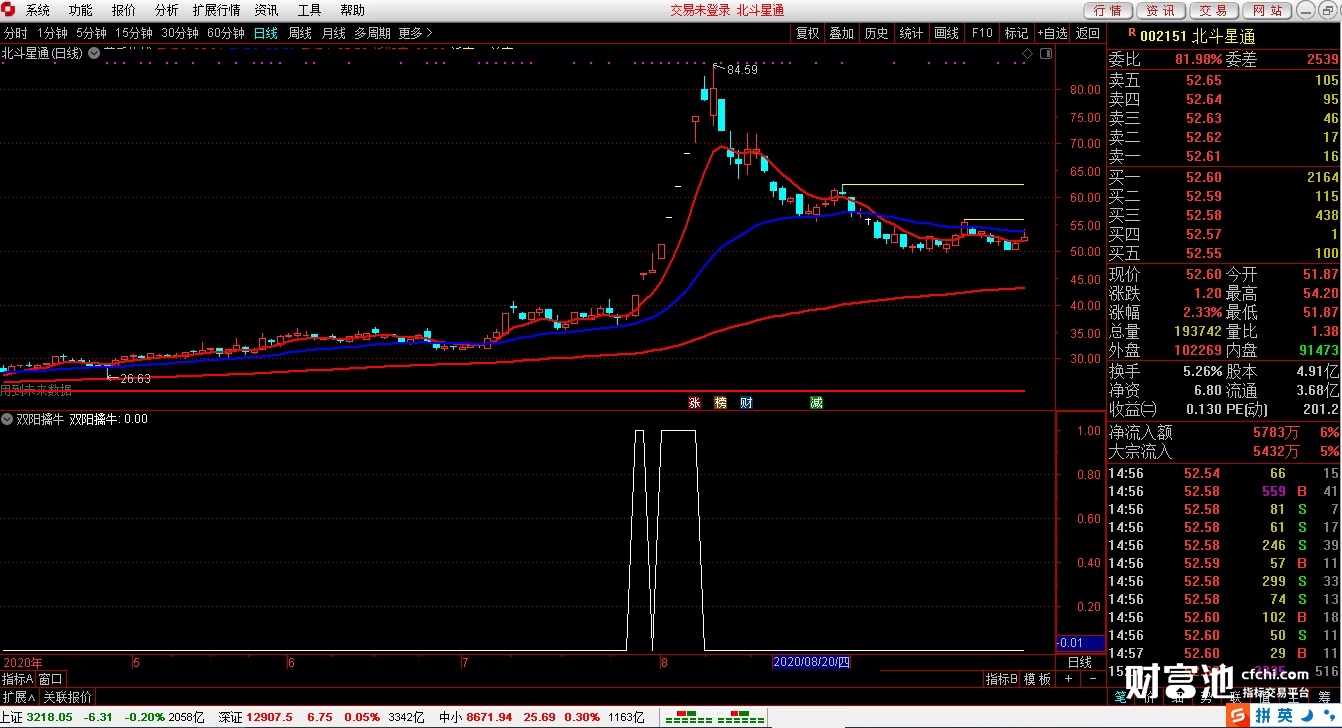Screen dimensions: 1342x728
Task: Select the 指标B tab
Action: coord(1002,679)
